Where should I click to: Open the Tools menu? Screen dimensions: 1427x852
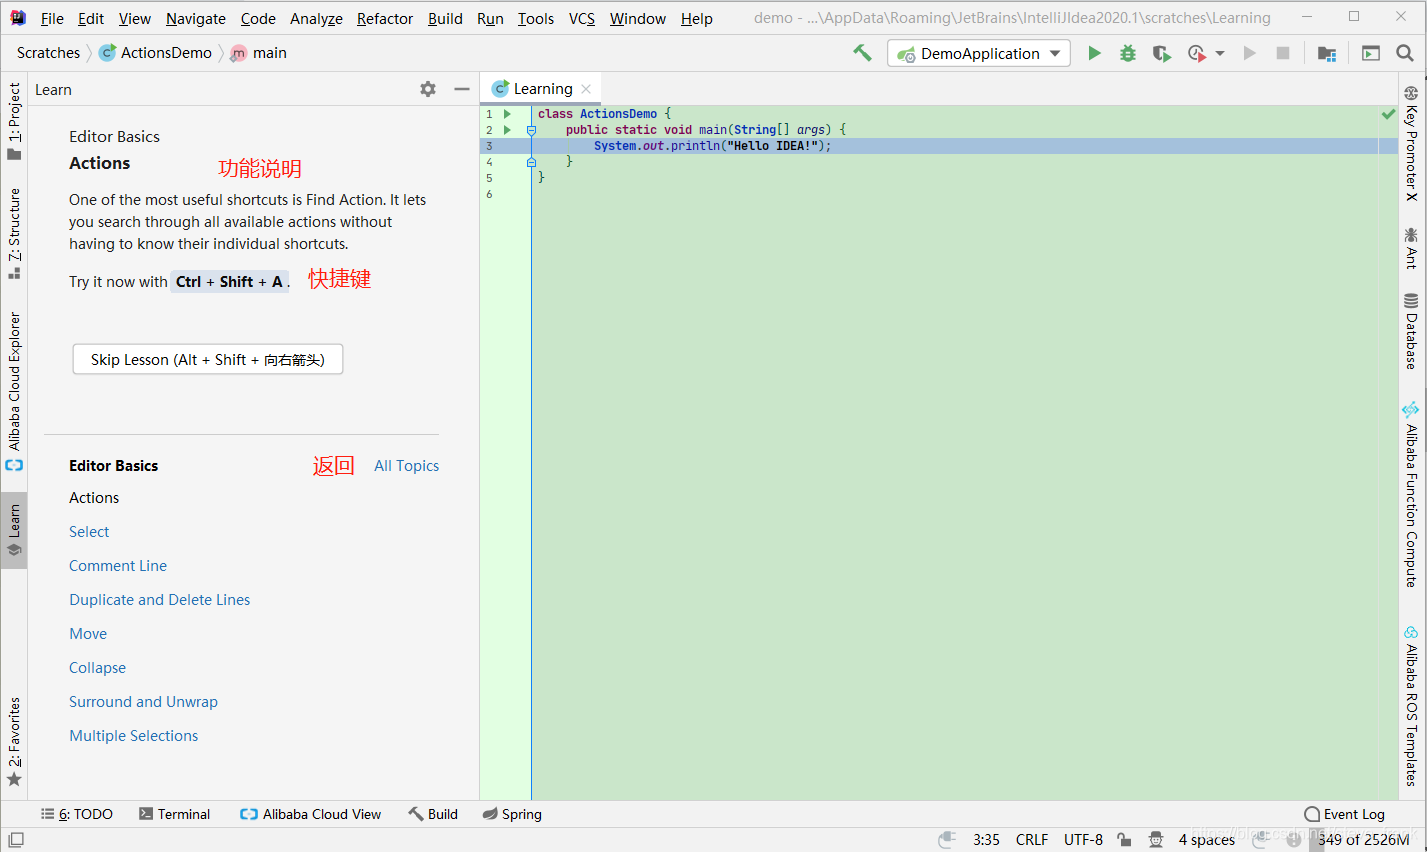536,18
